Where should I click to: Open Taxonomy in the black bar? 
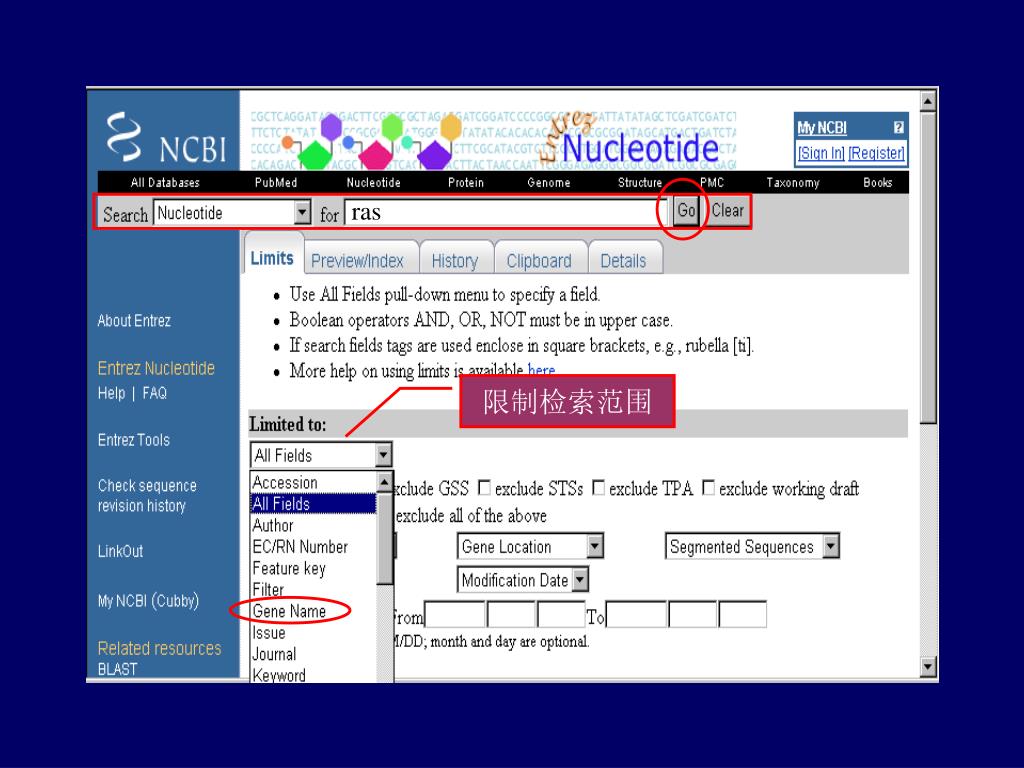pyautogui.click(x=793, y=182)
